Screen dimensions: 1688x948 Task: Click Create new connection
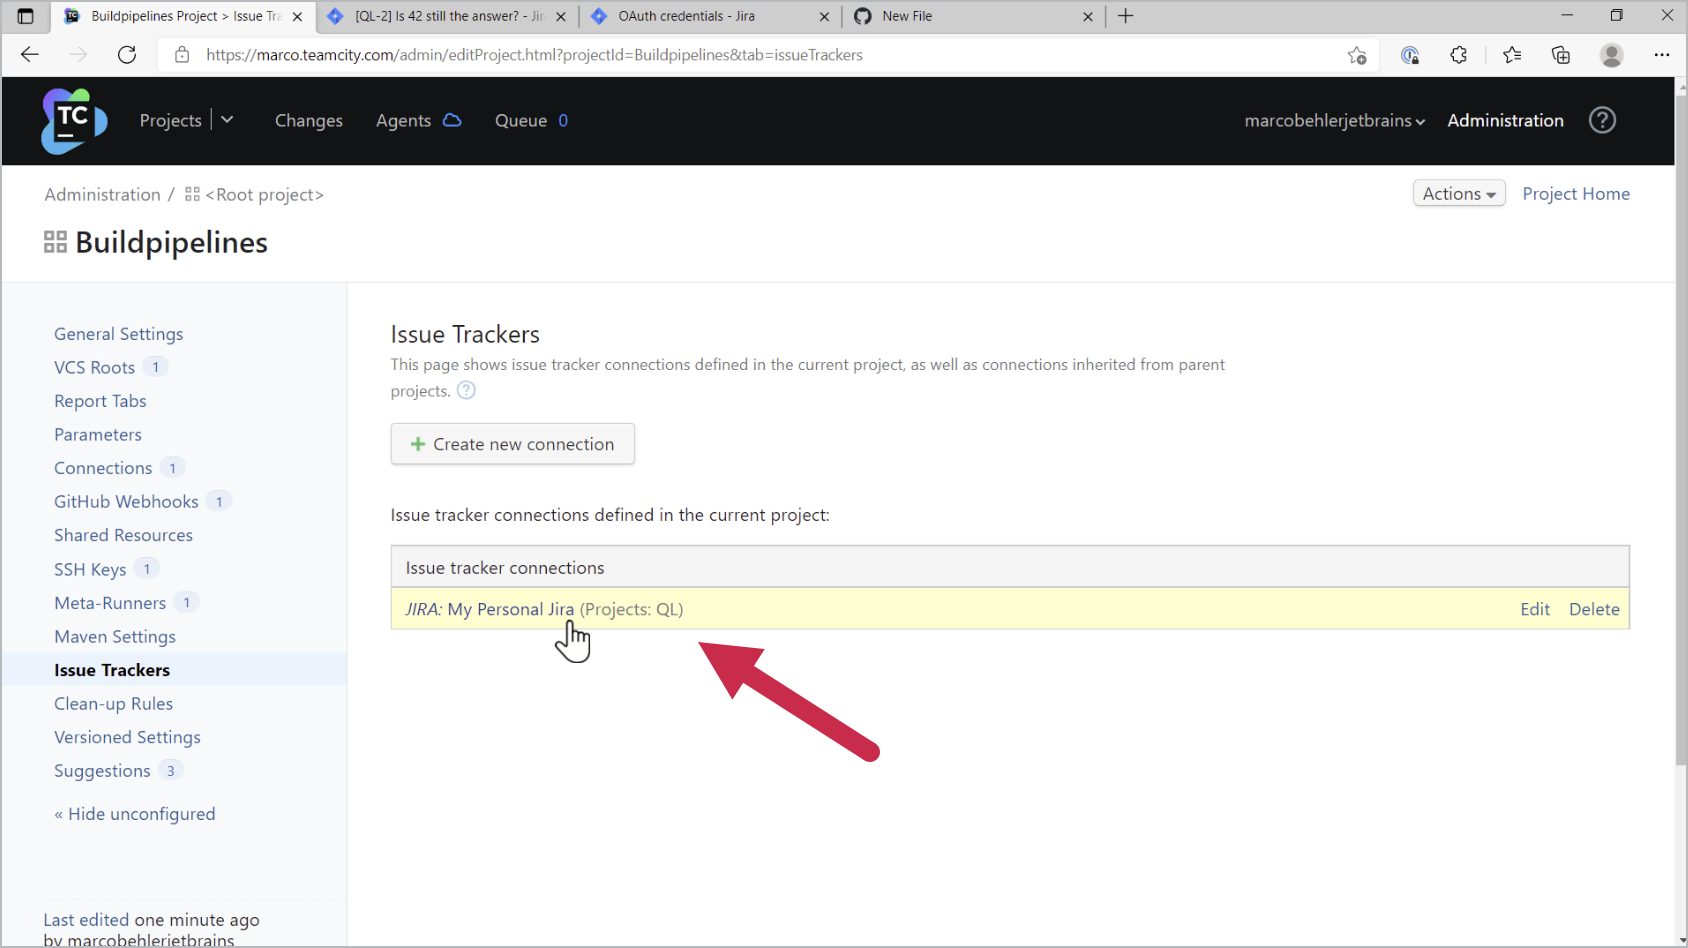pyautogui.click(x=512, y=444)
